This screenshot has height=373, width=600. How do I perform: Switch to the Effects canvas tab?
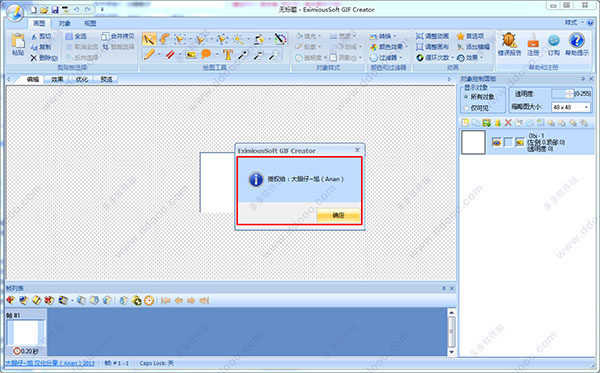(57, 80)
